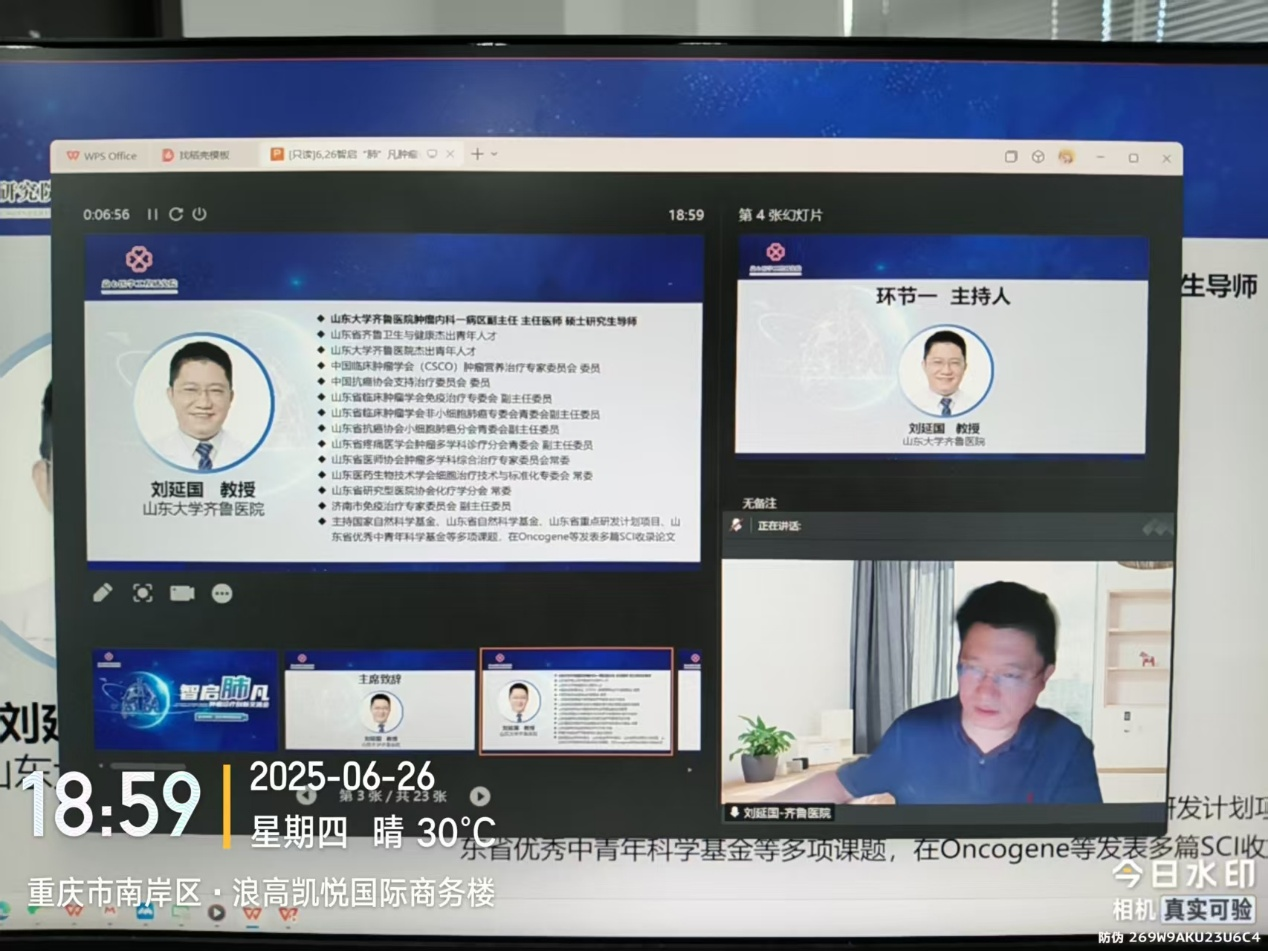Click the pause icon next to the timer
This screenshot has height=951, width=1268.
coord(152,214)
